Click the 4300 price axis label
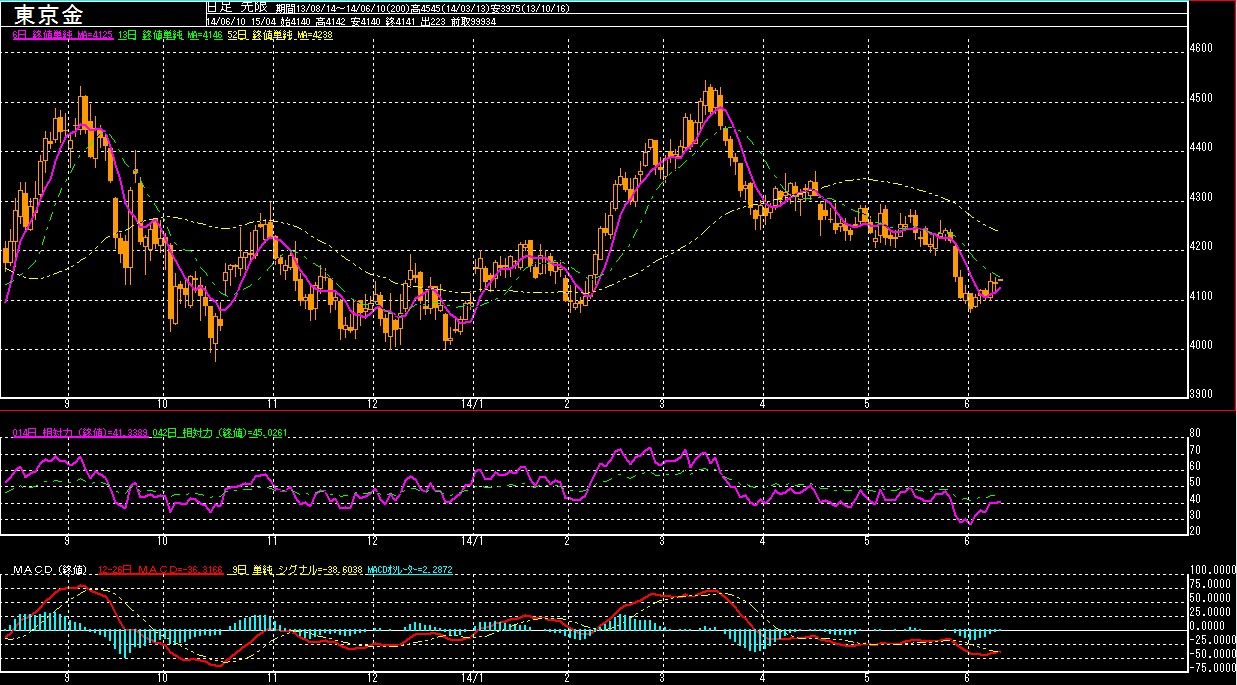The width and height of the screenshot is (1237, 685). 1201,197
